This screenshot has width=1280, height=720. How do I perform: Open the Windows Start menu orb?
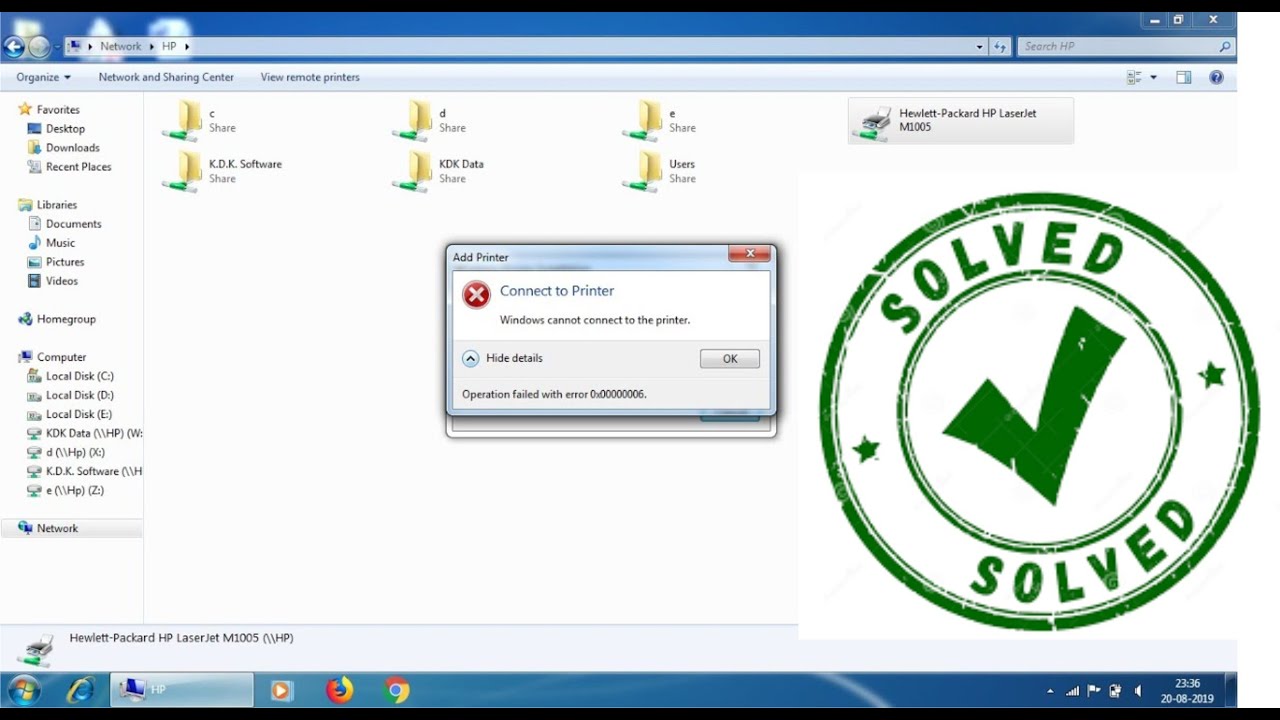pyautogui.click(x=24, y=690)
